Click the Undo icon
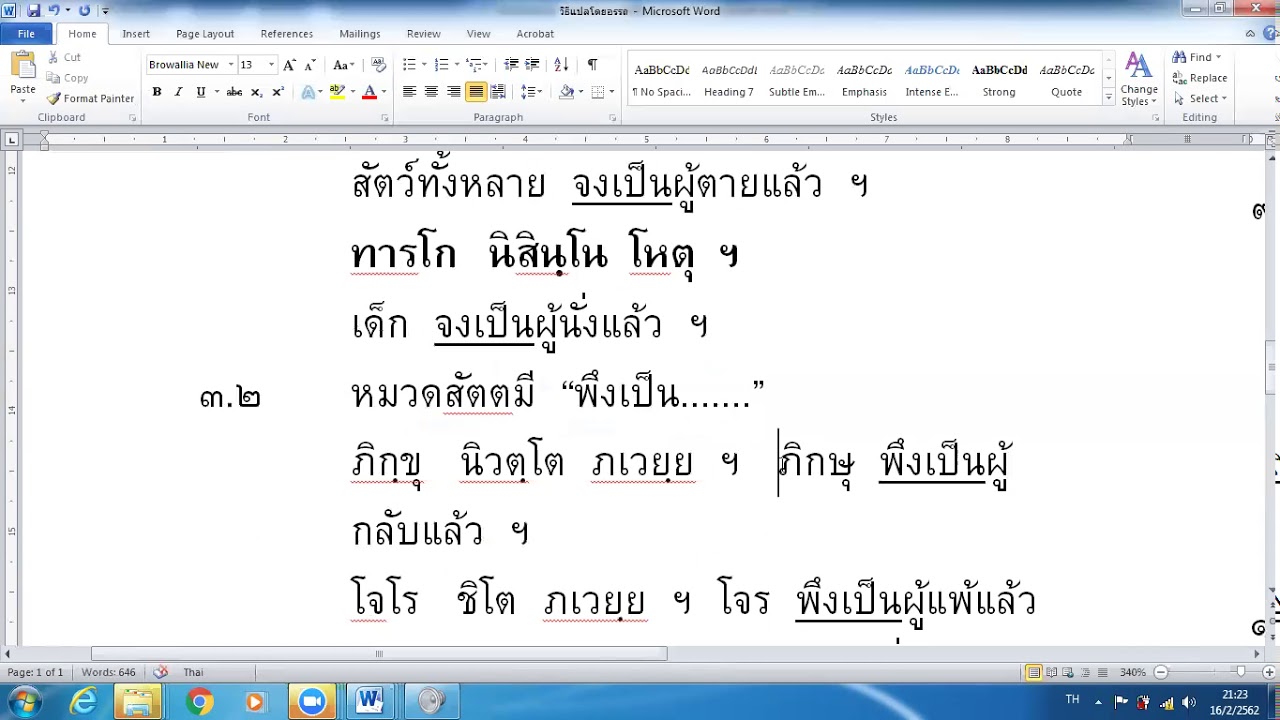This screenshot has height=720, width=1280. 54,10
